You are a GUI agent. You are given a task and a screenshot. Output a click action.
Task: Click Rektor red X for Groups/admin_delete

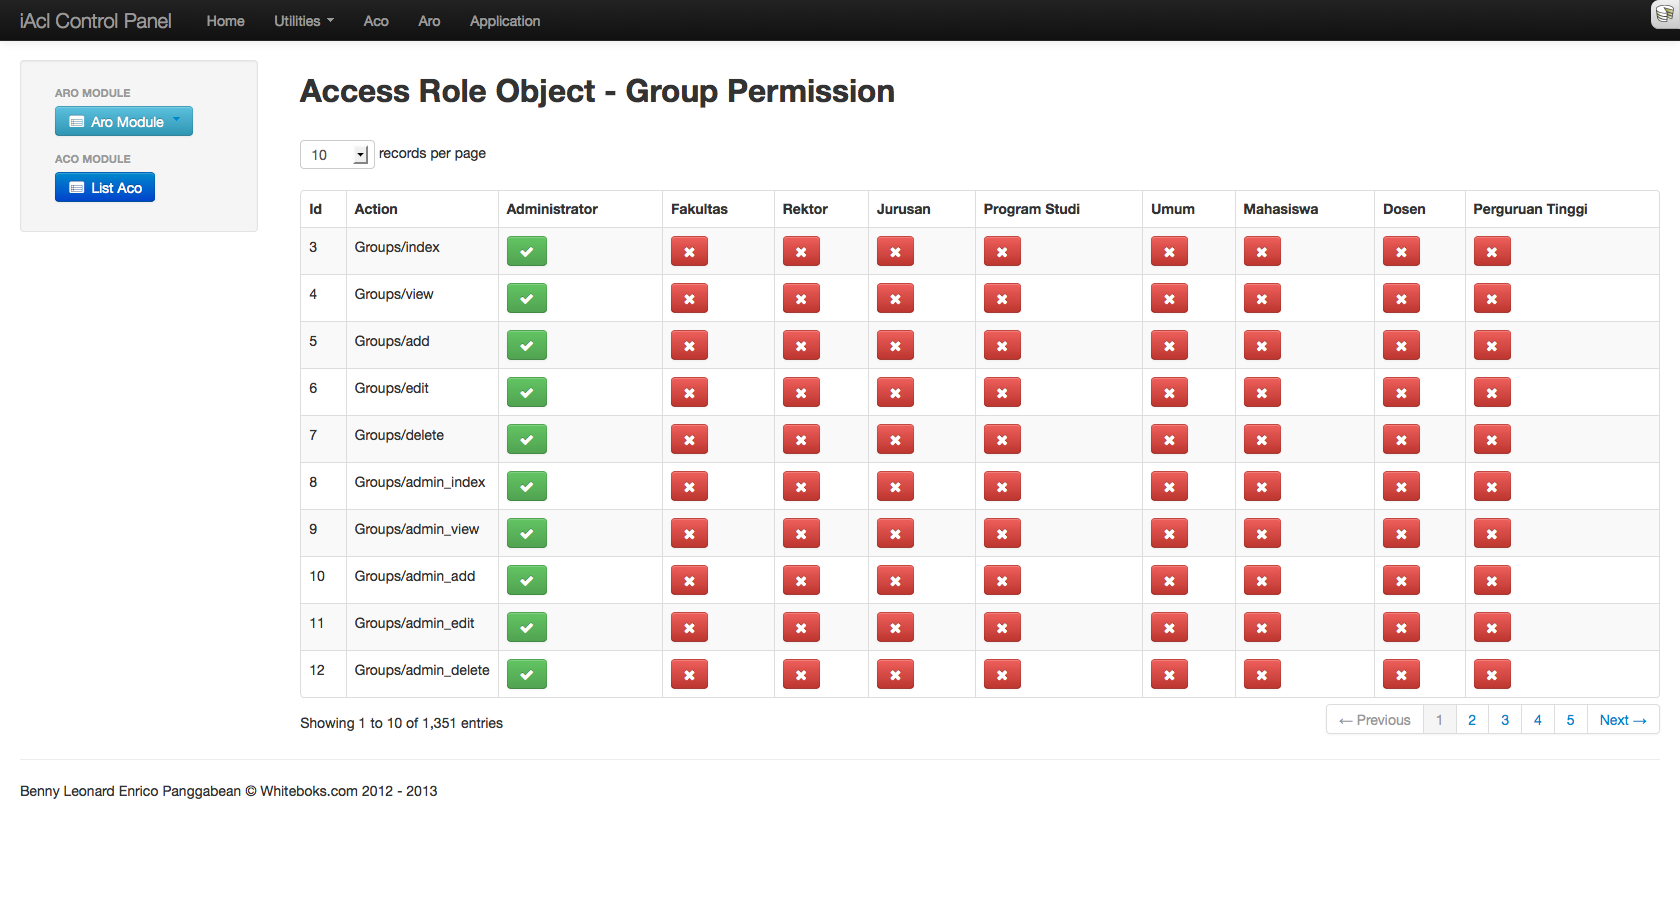tap(801, 674)
